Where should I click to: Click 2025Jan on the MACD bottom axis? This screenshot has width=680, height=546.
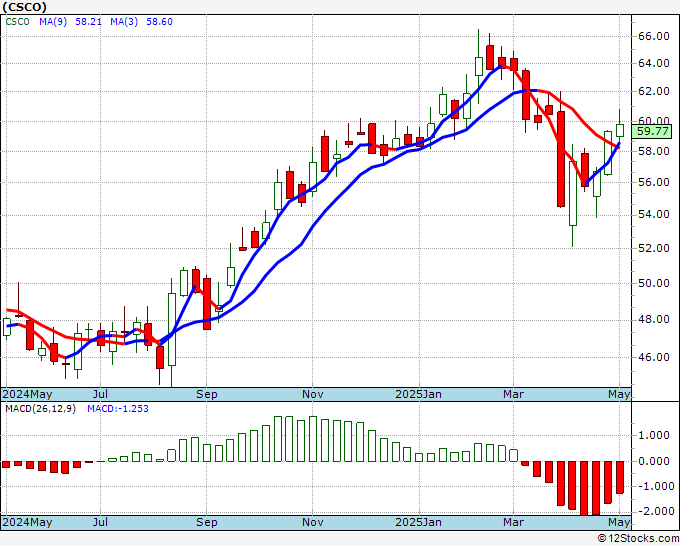click(x=418, y=522)
